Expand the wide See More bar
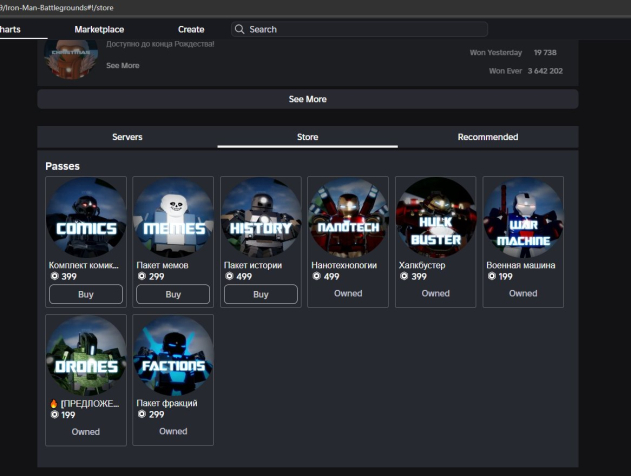 pos(307,99)
